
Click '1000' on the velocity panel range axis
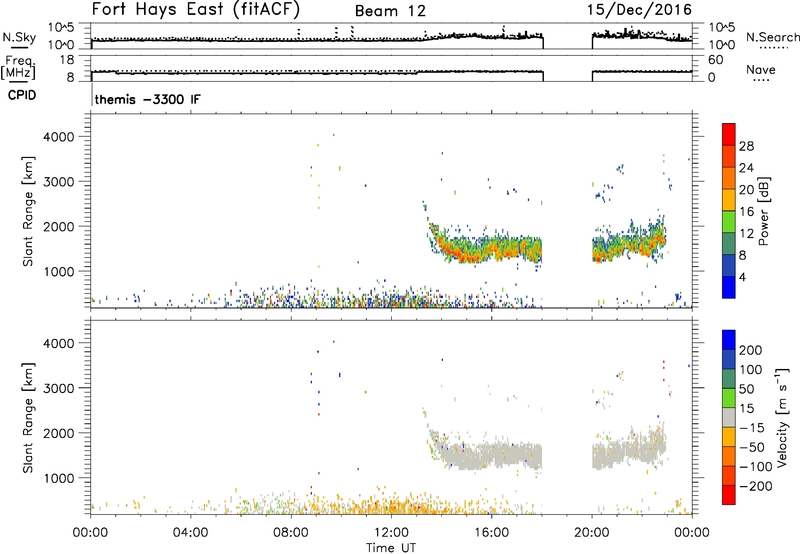[59, 478]
